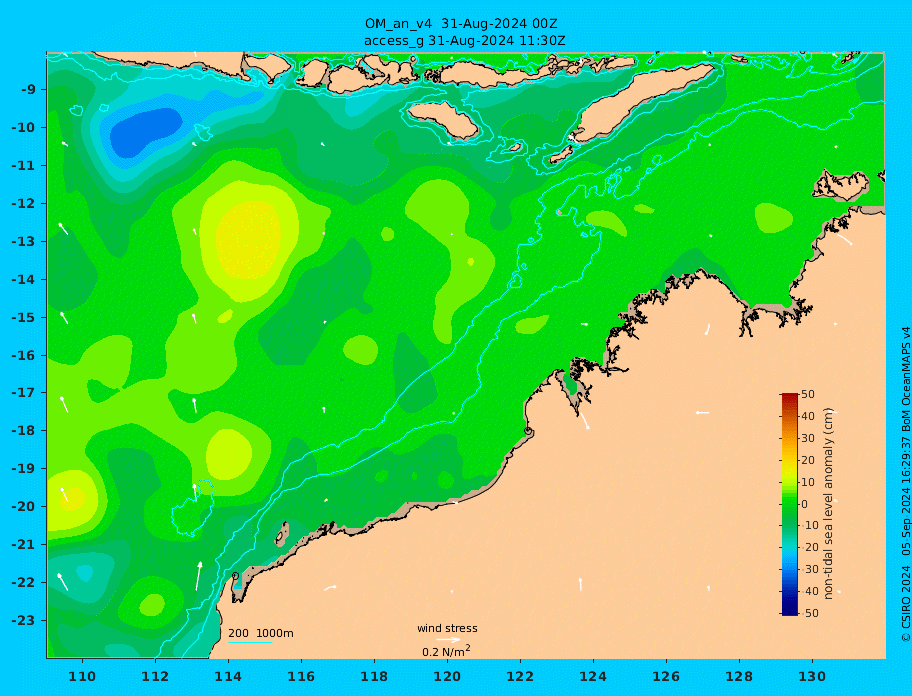Click the colorbar tick label 50 at top

tap(808, 394)
